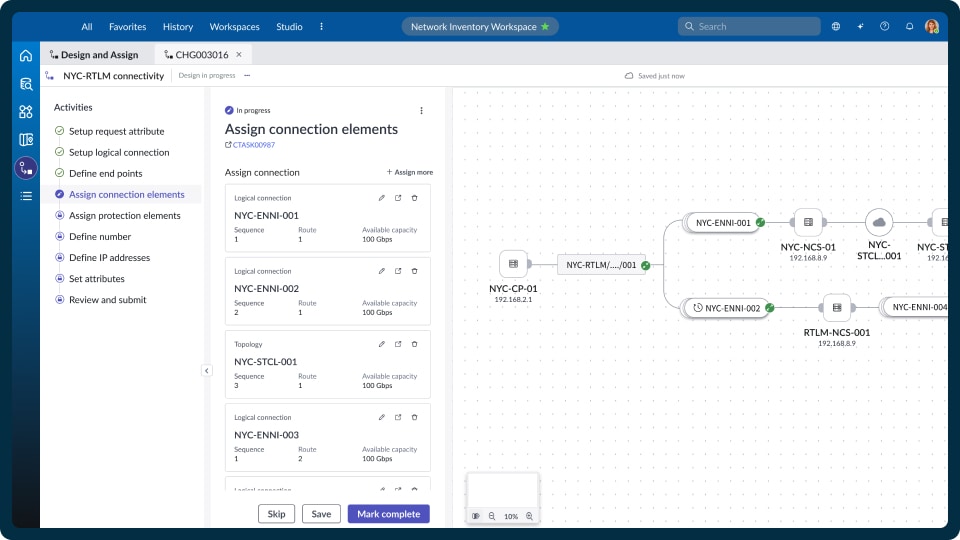This screenshot has height=540, width=960.
Task: Favorite star on Network Inventory Workspace
Action: point(545,26)
